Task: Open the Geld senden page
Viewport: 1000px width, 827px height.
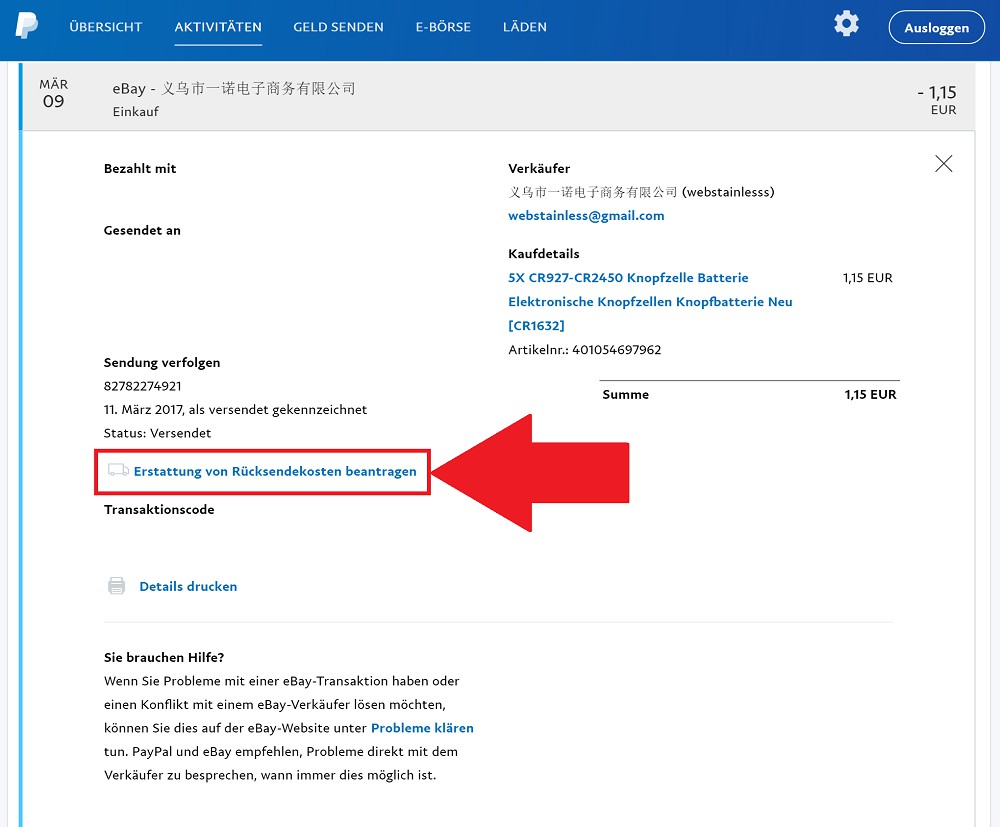Action: click(x=338, y=27)
